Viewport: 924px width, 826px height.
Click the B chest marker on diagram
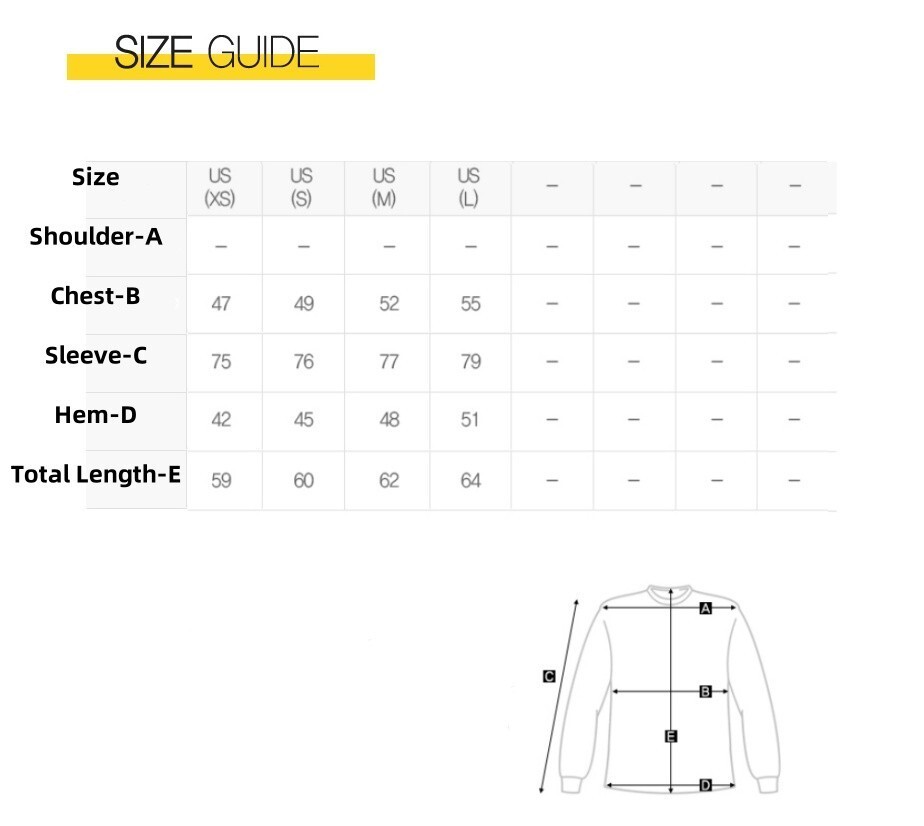705,691
